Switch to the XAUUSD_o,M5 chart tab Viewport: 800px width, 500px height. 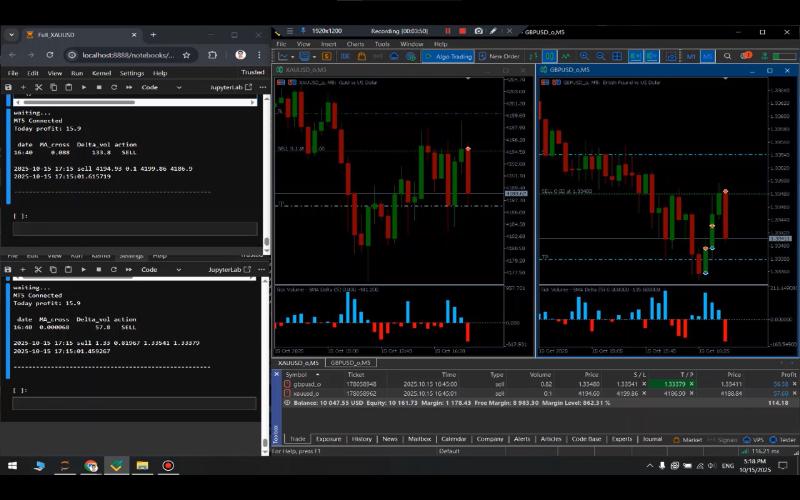tap(298, 363)
